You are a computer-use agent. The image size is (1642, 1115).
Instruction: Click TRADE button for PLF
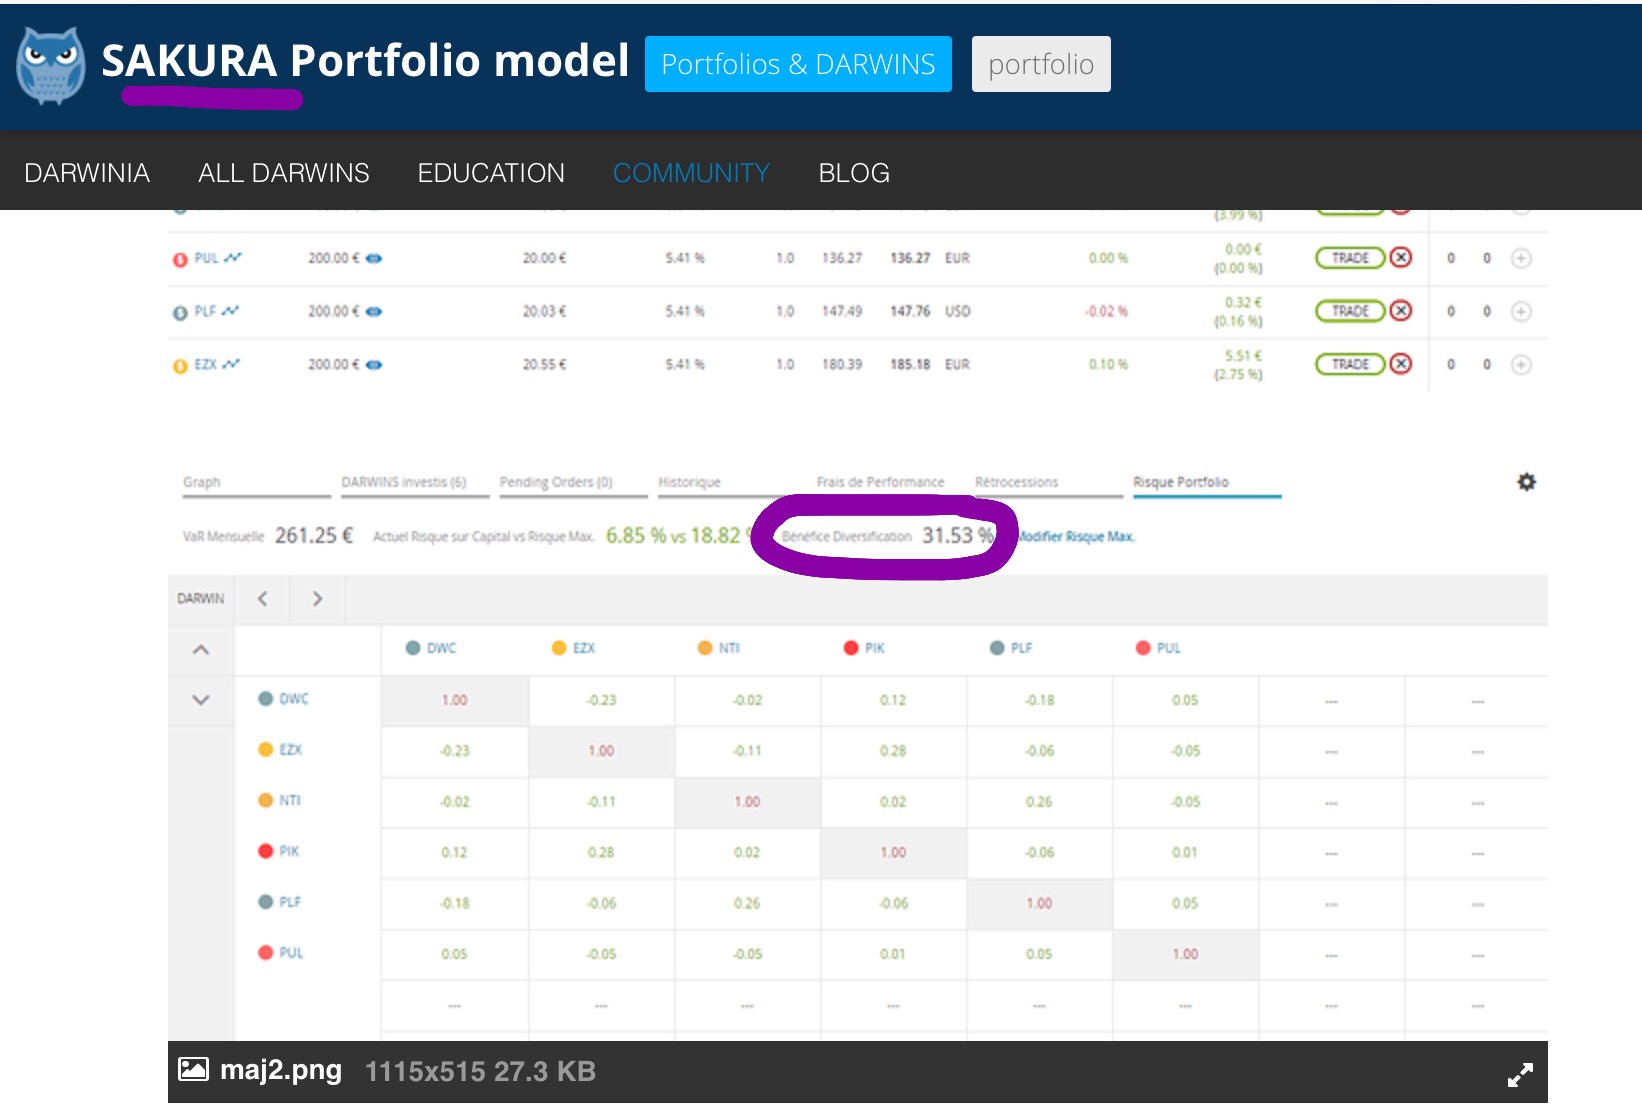coord(1349,310)
